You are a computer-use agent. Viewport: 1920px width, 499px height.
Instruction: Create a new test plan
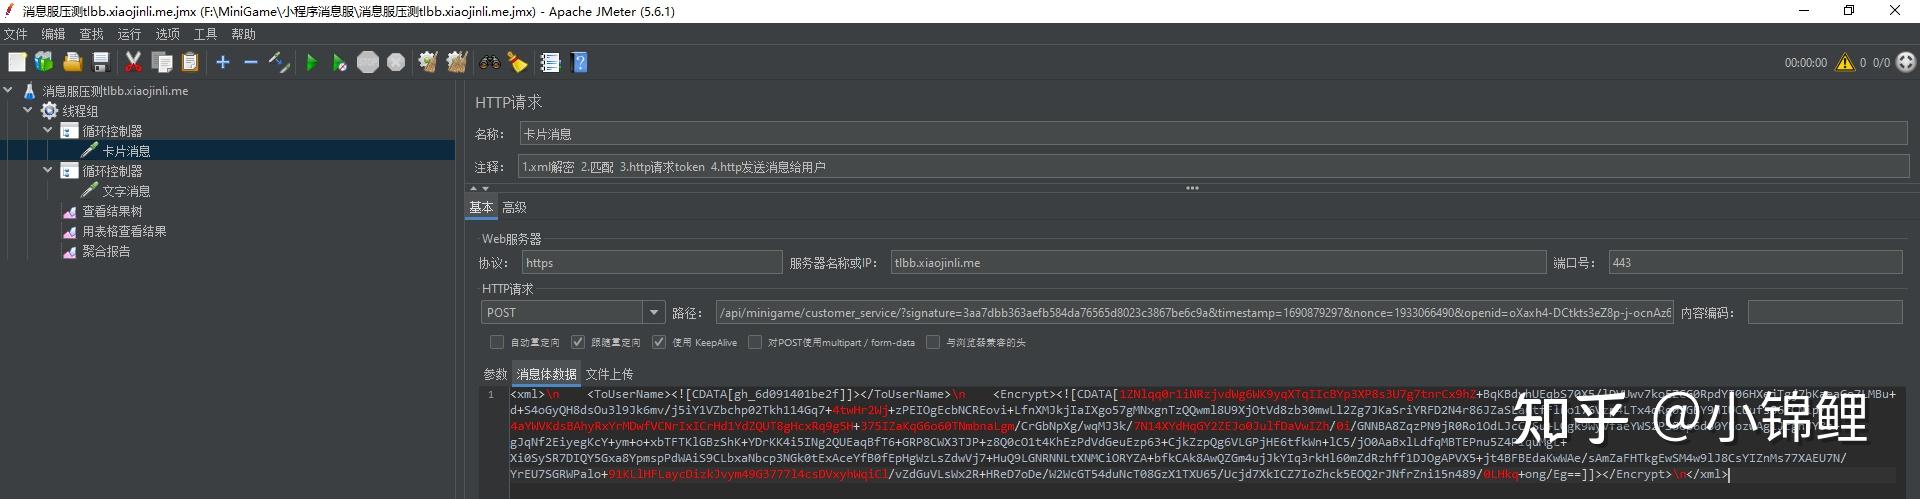pos(17,62)
